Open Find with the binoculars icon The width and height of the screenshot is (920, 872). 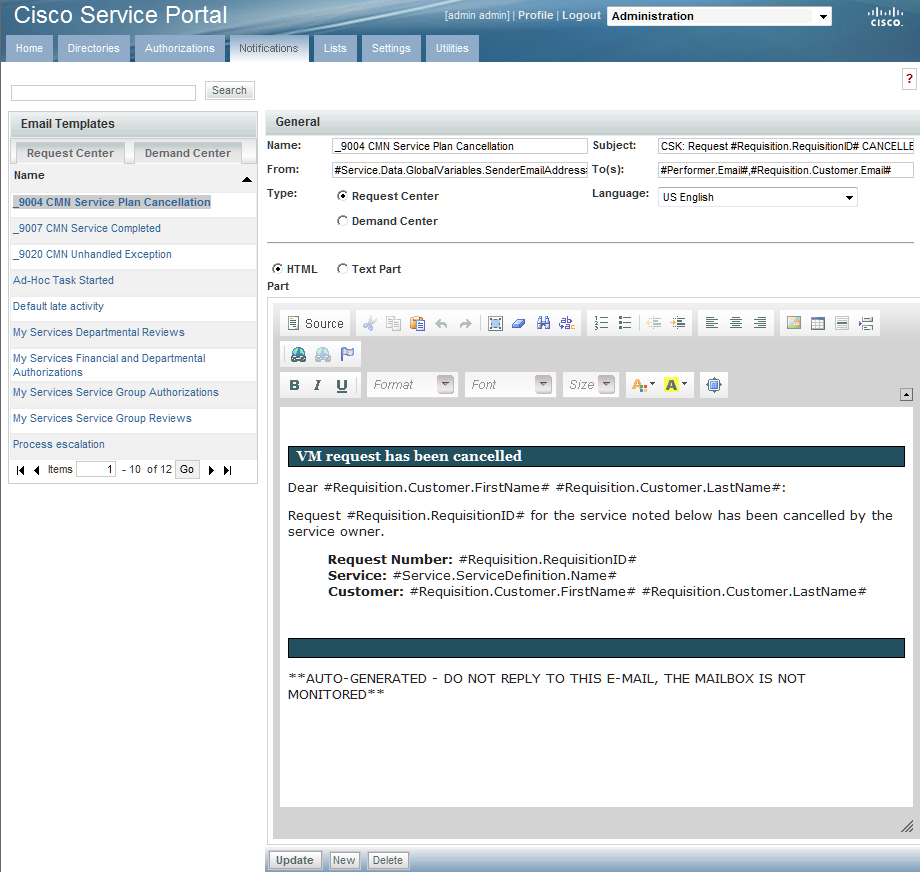pos(543,323)
